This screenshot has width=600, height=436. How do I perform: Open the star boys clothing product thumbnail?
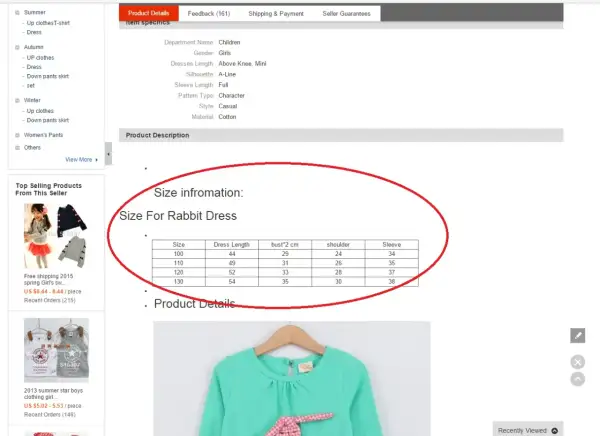coord(56,350)
